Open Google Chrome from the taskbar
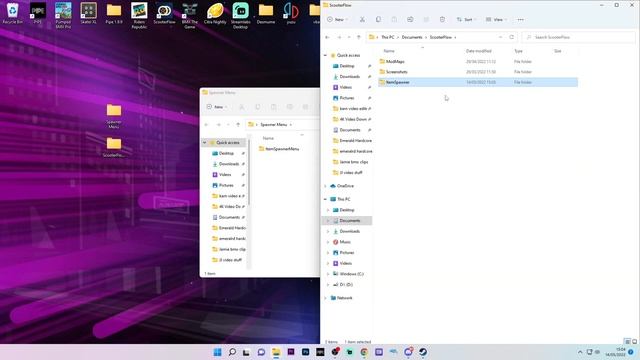The width and height of the screenshot is (640, 360). tap(364, 352)
